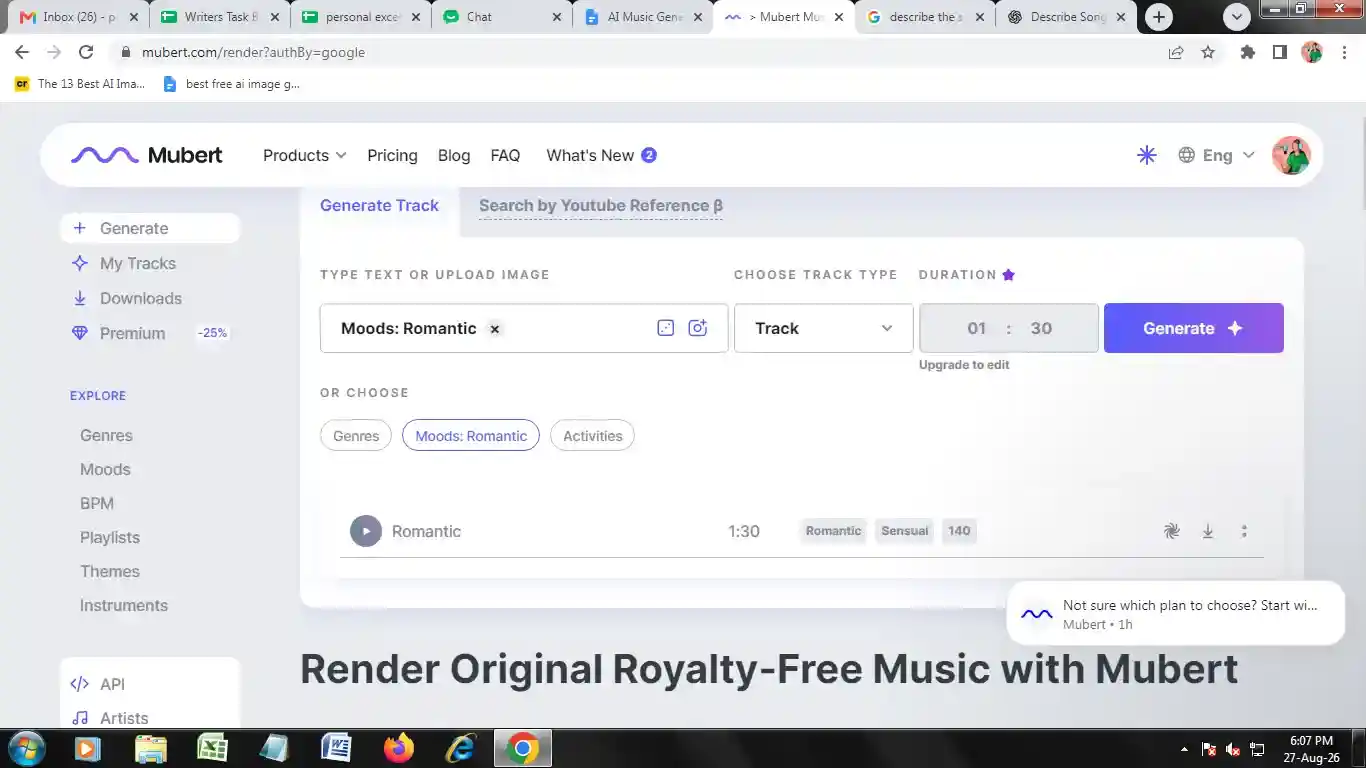View What's New updates
The image size is (1366, 768).
[x=601, y=155]
